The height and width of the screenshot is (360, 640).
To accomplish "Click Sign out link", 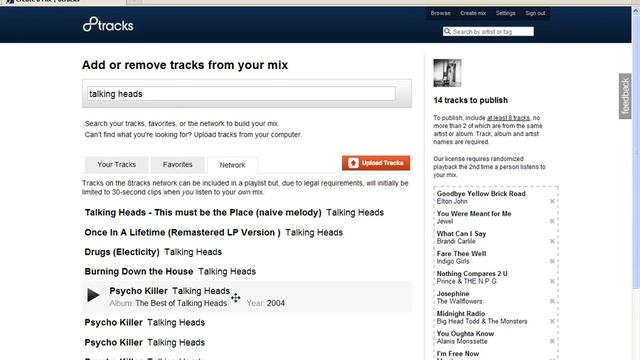I will point(535,13).
